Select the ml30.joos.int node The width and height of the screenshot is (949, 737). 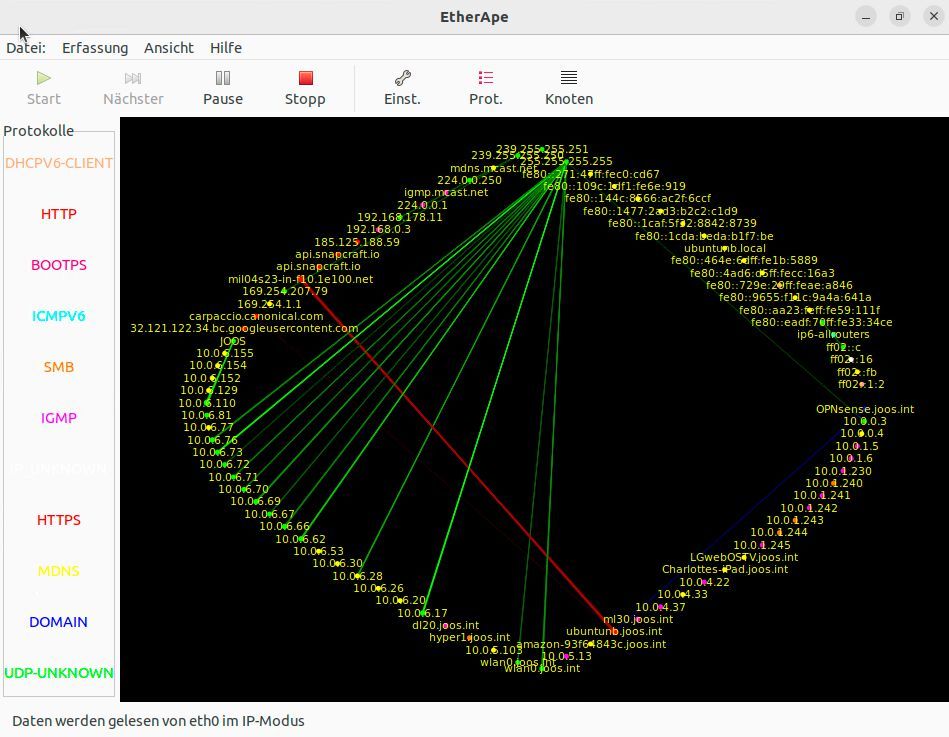point(638,619)
